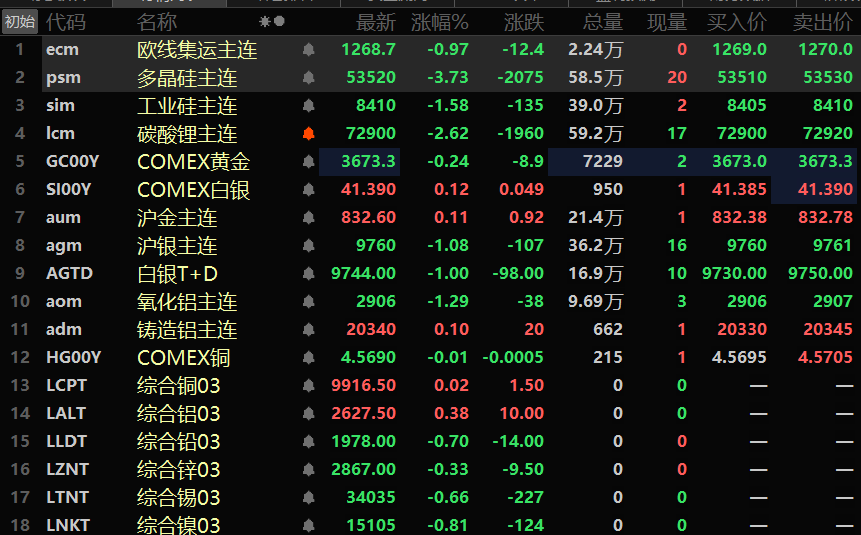Click bid price 4.5695 for COMEX铜
This screenshot has height=535, width=861.
coord(739,358)
